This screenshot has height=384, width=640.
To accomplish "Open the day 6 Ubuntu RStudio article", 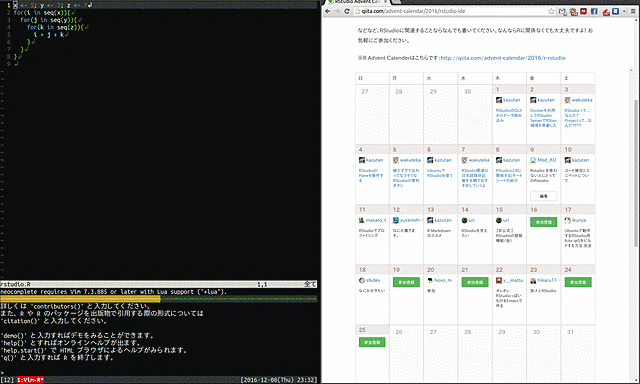I will (x=440, y=173).
